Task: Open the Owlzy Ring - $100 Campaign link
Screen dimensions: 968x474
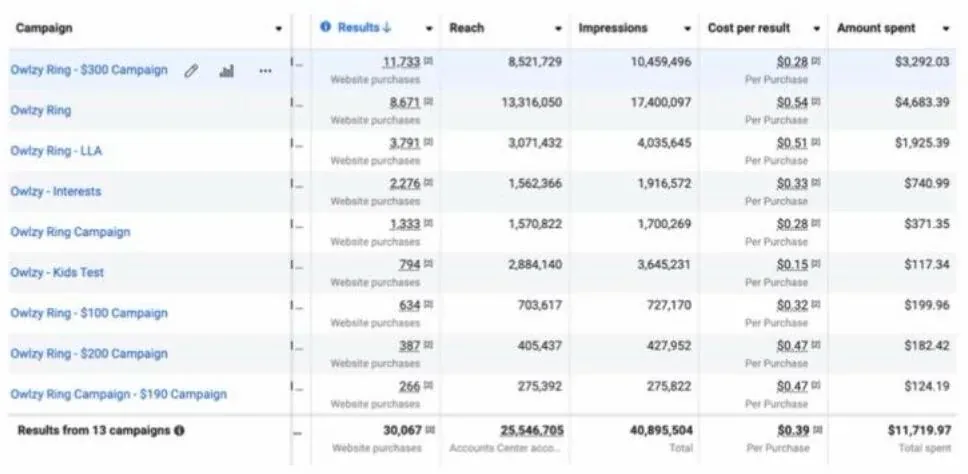Action: tap(89, 313)
